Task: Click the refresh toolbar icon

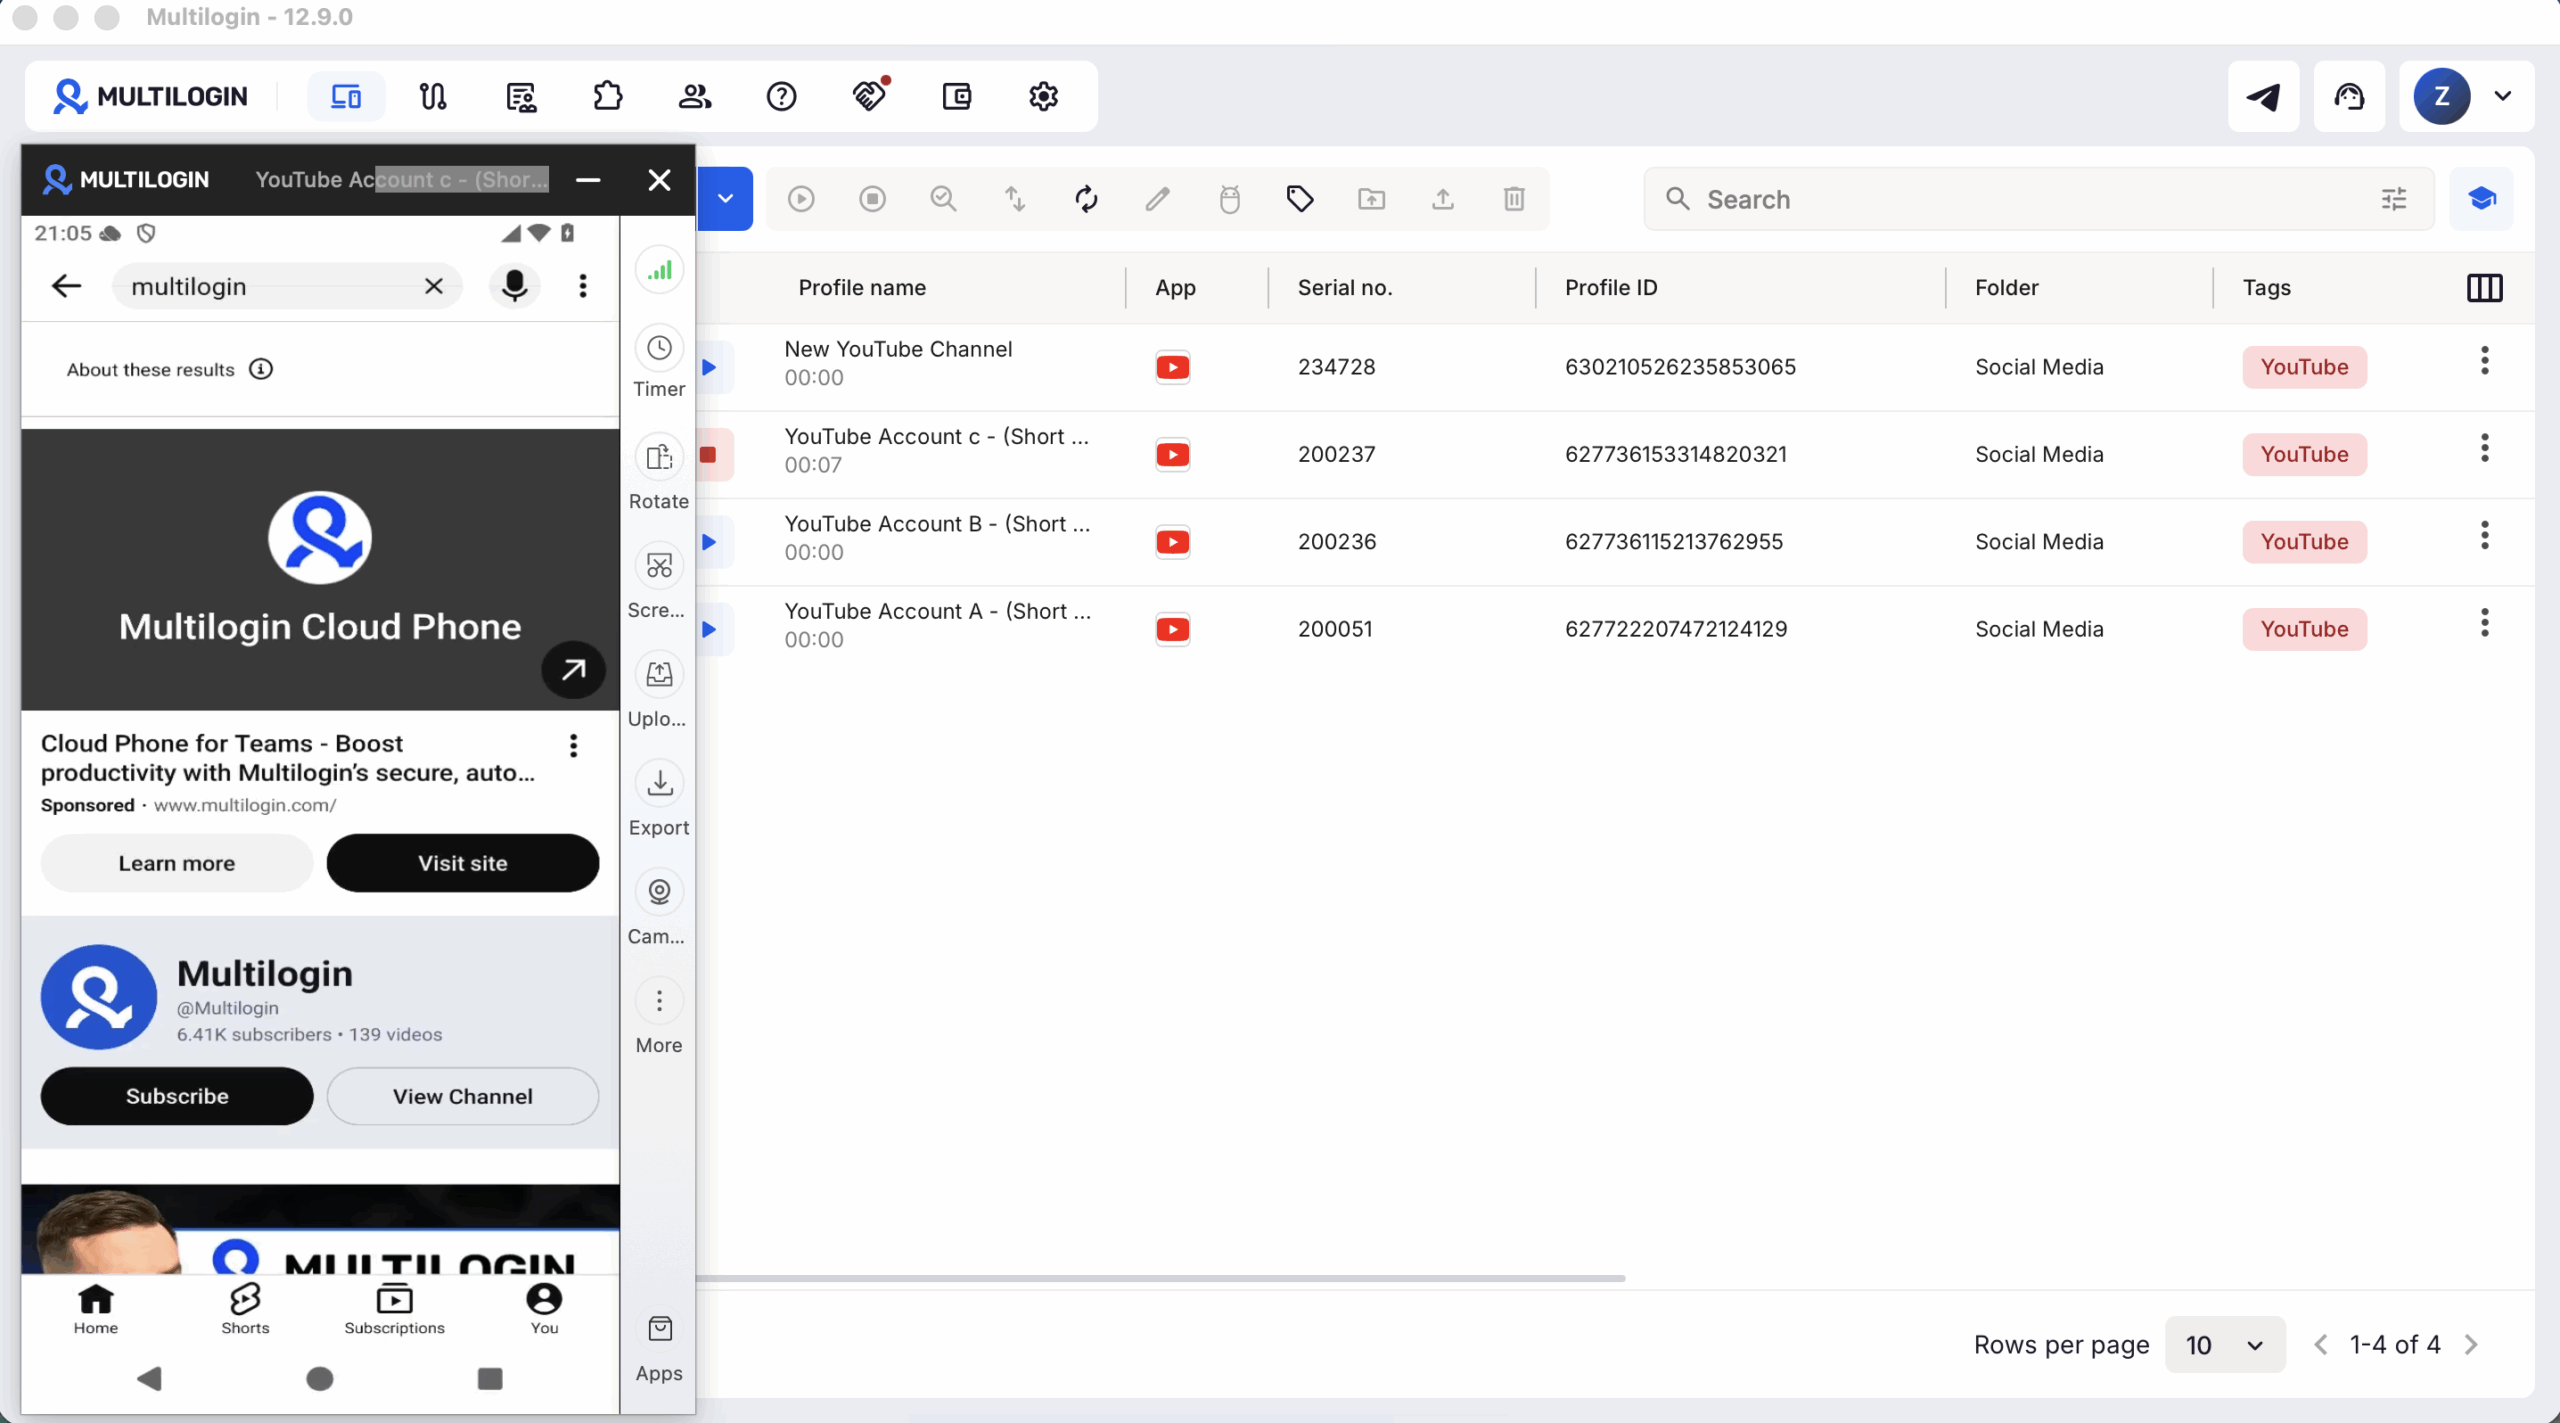Action: pos(1086,199)
